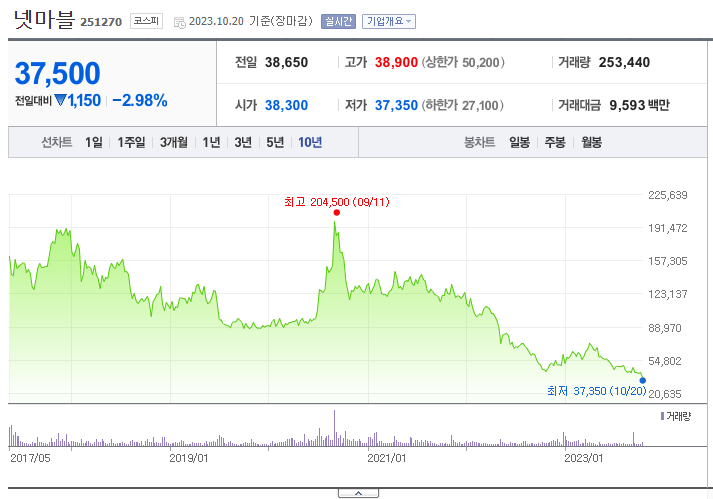Select the 3년 chart period
713x499 pixels.
tap(243, 142)
